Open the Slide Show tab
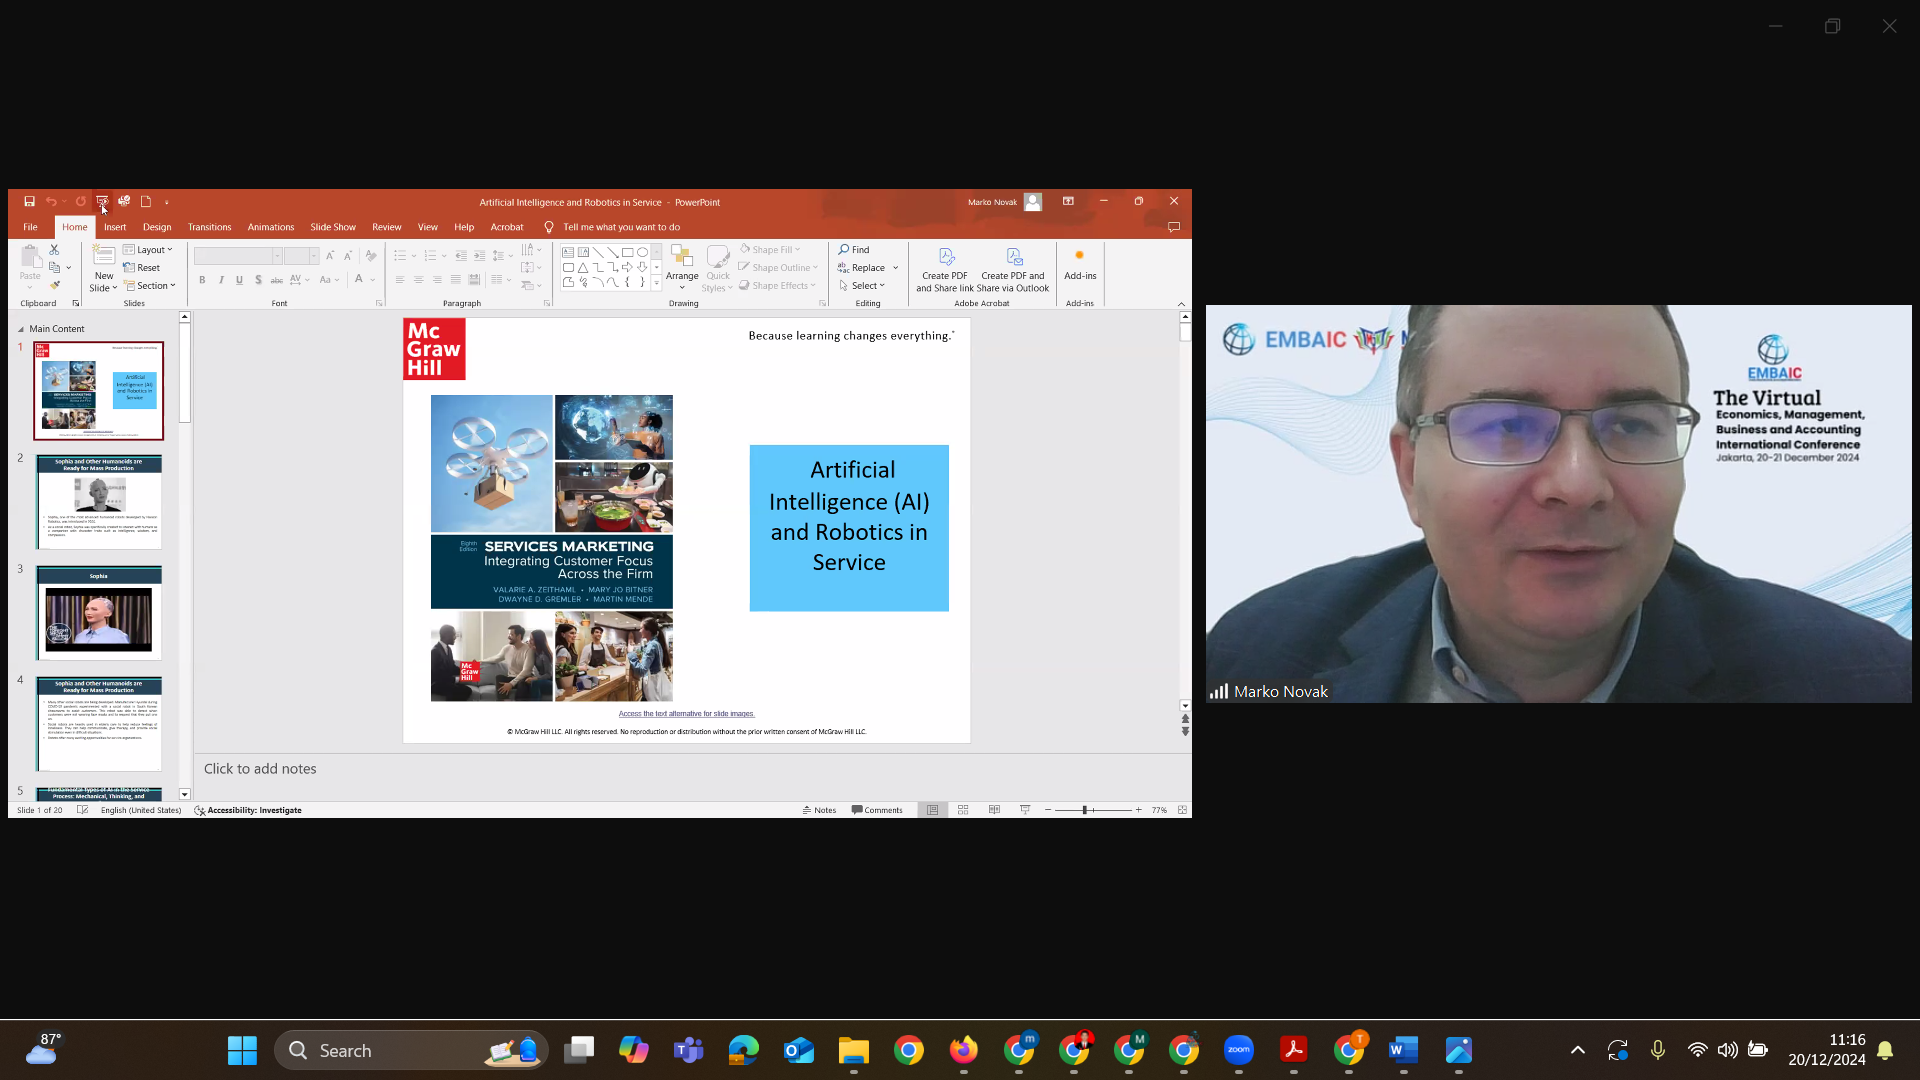This screenshot has width=1920, height=1080. pyautogui.click(x=332, y=227)
